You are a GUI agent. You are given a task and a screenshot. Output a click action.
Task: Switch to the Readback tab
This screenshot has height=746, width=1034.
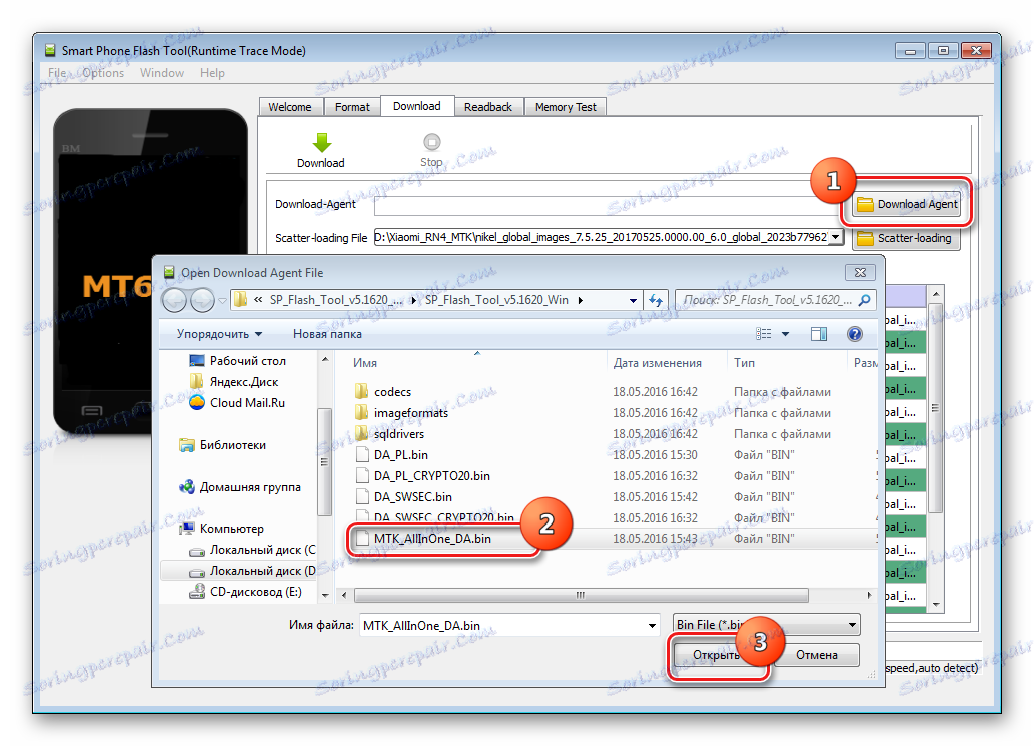[x=487, y=107]
